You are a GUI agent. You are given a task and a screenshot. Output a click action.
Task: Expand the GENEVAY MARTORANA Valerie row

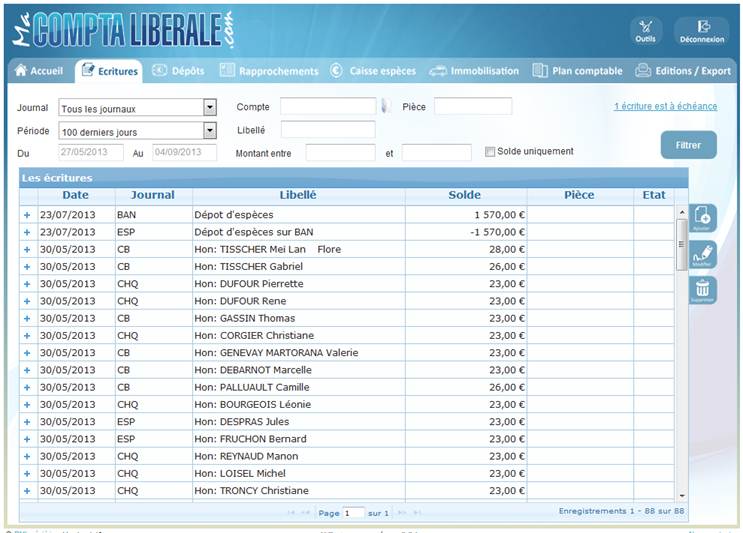(27, 353)
